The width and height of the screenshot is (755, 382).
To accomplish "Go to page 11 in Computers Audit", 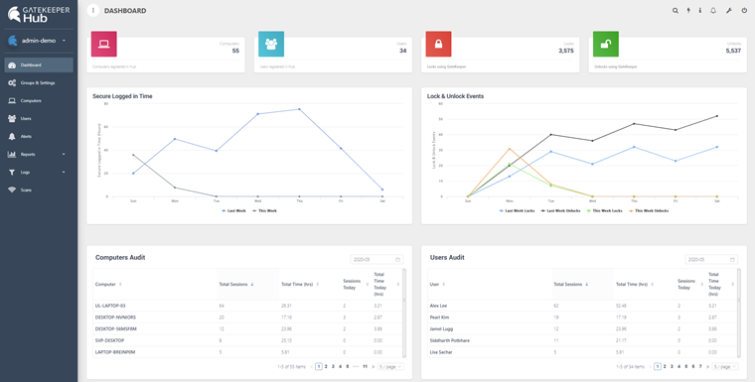I will click(365, 367).
